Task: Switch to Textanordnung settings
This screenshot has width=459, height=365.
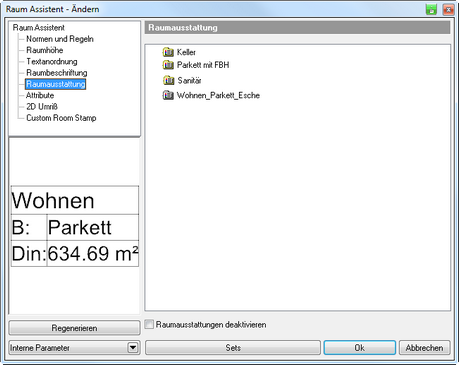Action: 52,62
